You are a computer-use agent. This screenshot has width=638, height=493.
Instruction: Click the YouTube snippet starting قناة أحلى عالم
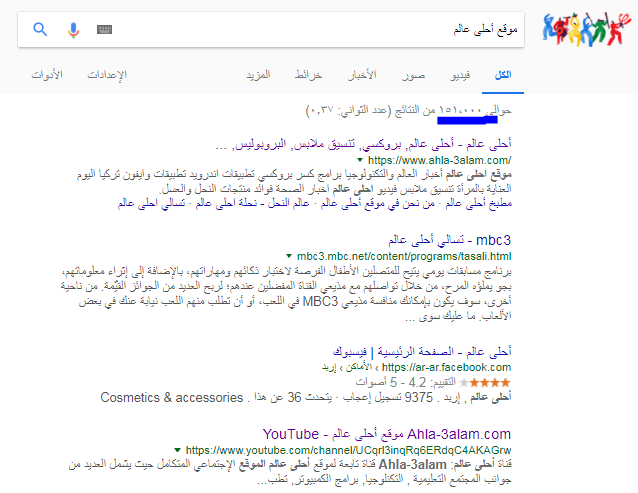click(x=290, y=472)
